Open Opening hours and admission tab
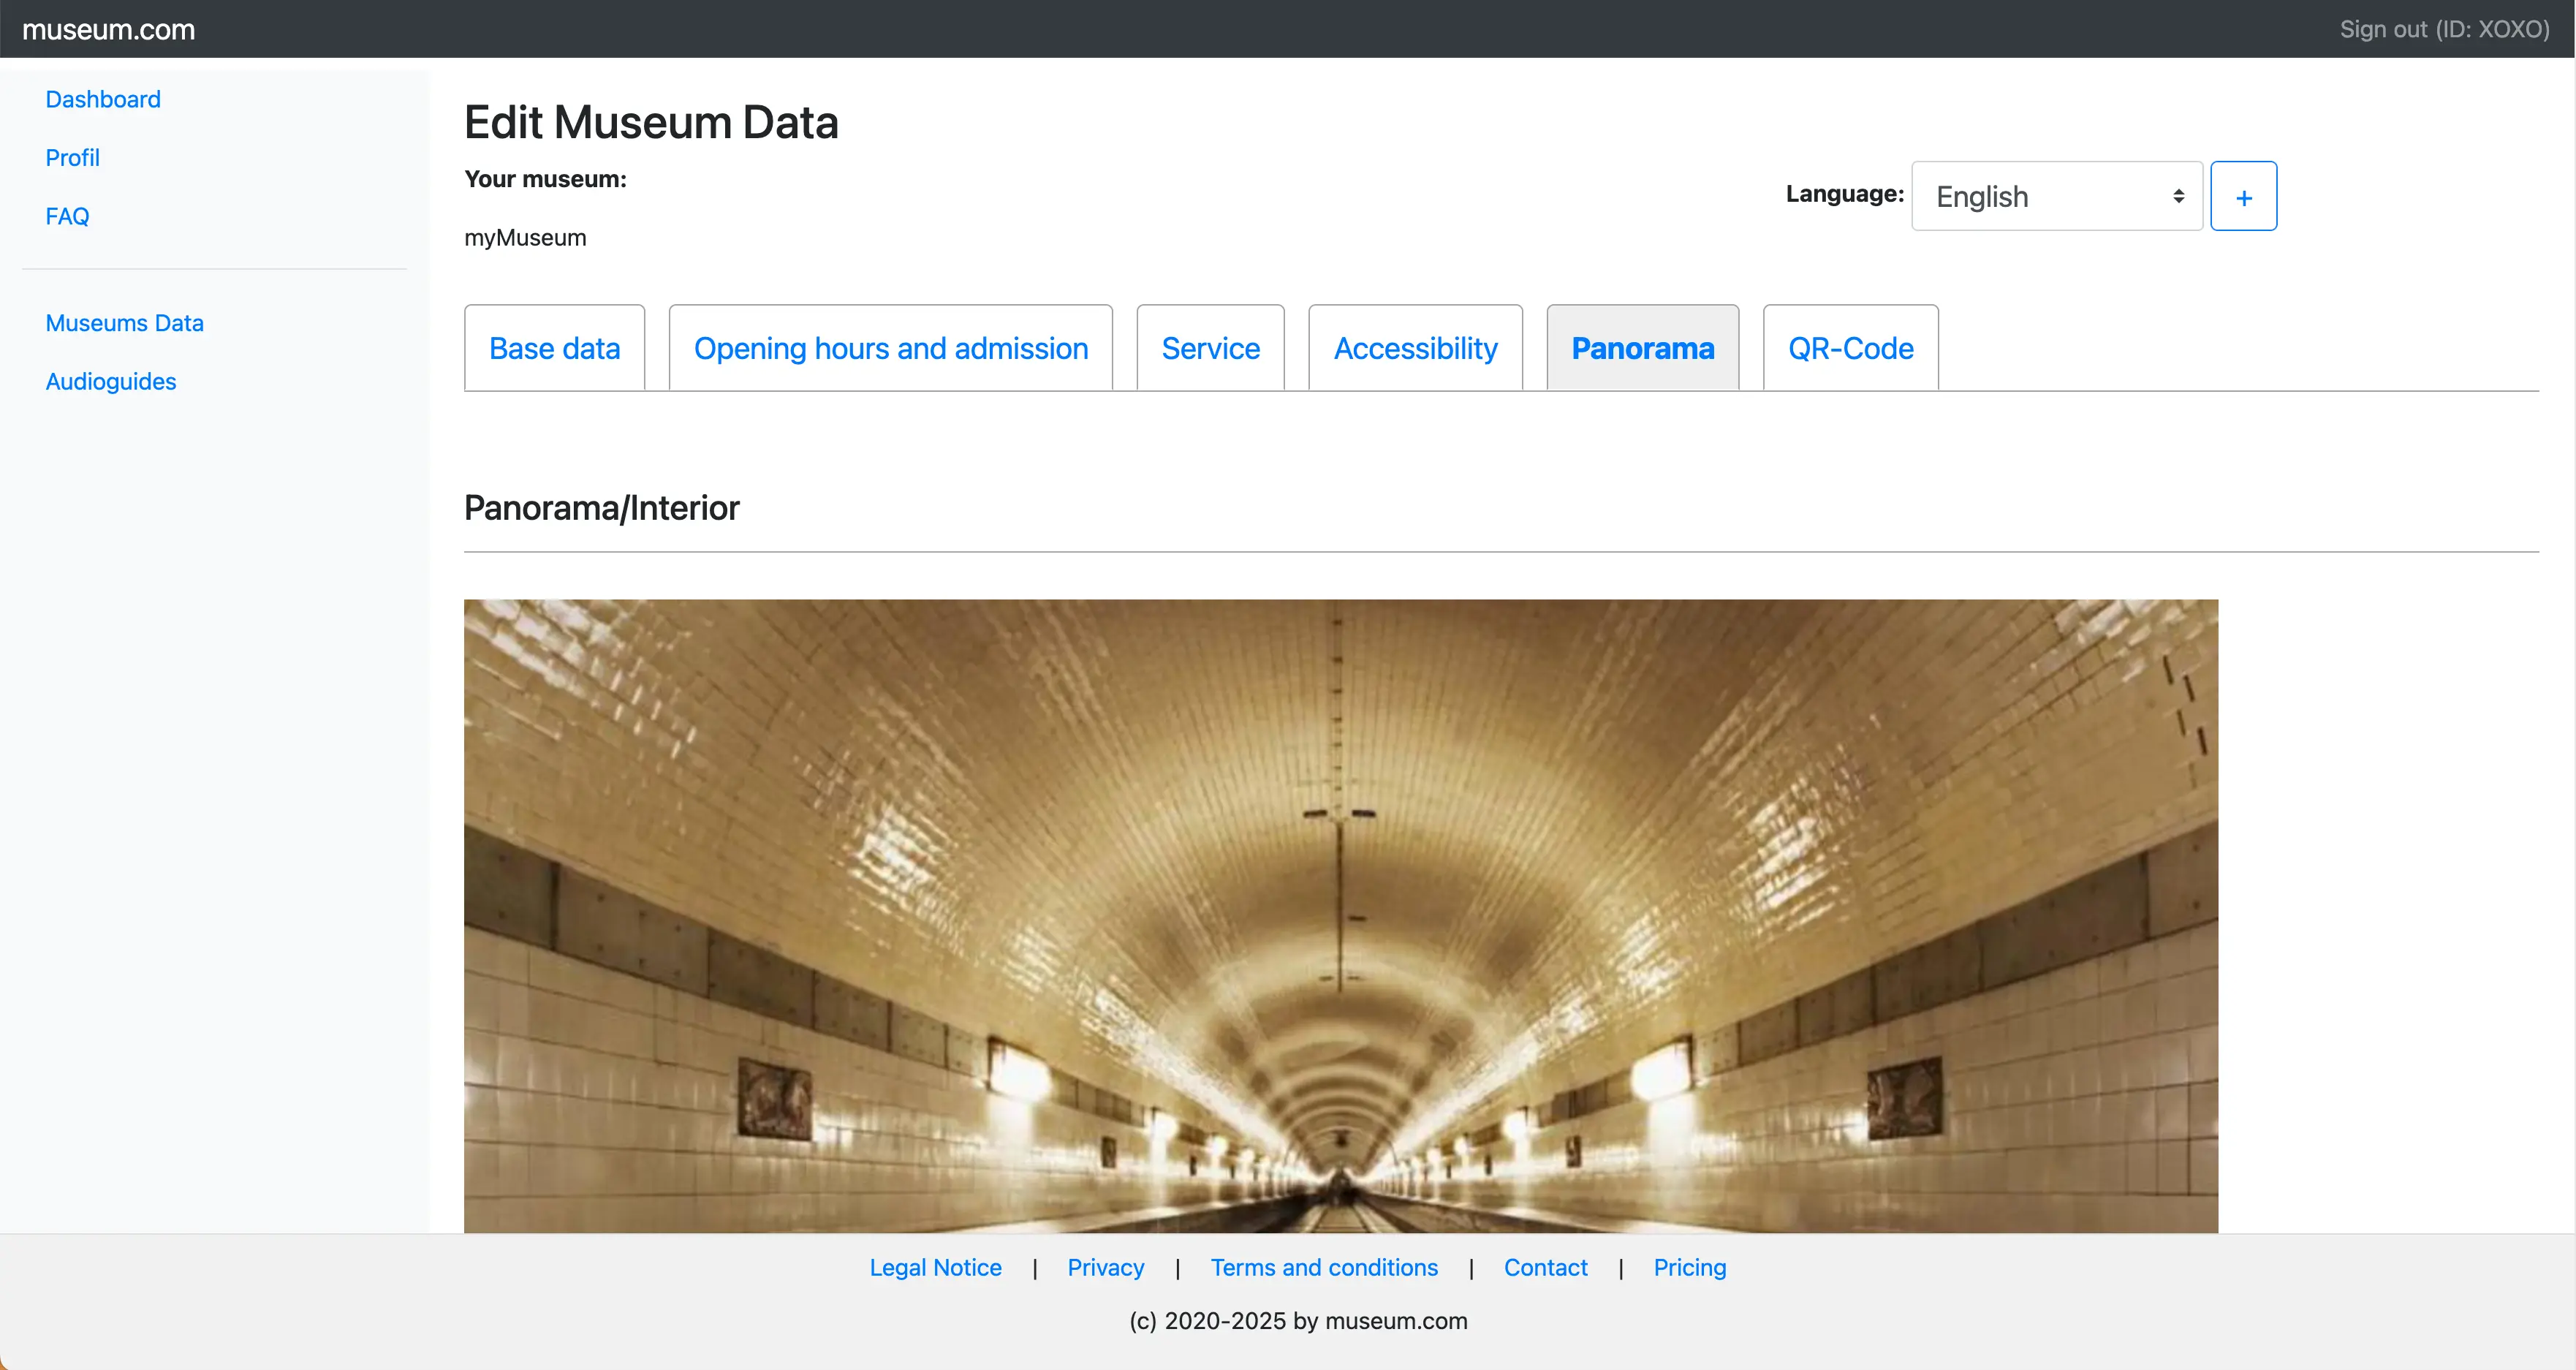The width and height of the screenshot is (2576, 1370). click(x=890, y=348)
